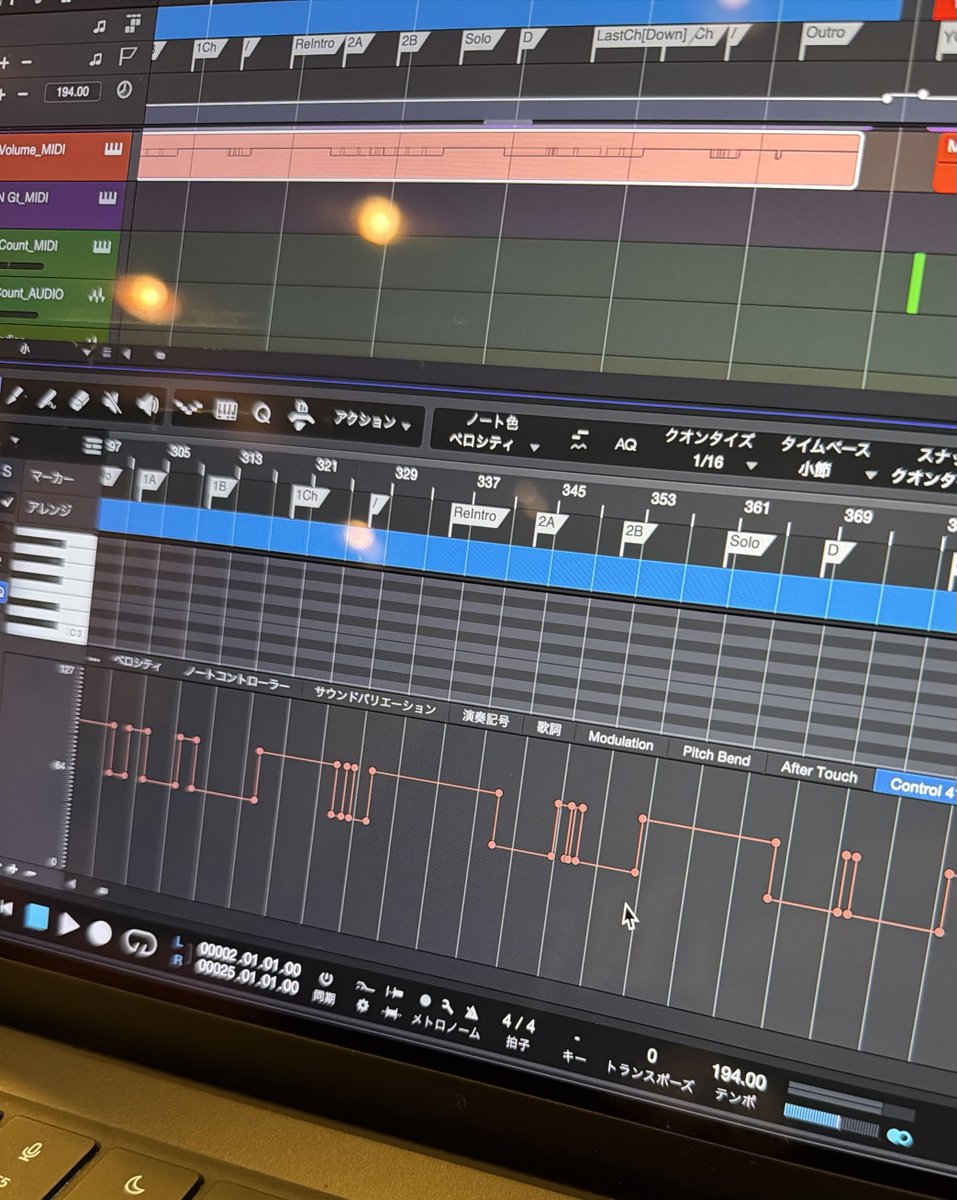Screen dimensions: 957x1200
Task: Click the キー key field
Action: click(x=573, y=1047)
